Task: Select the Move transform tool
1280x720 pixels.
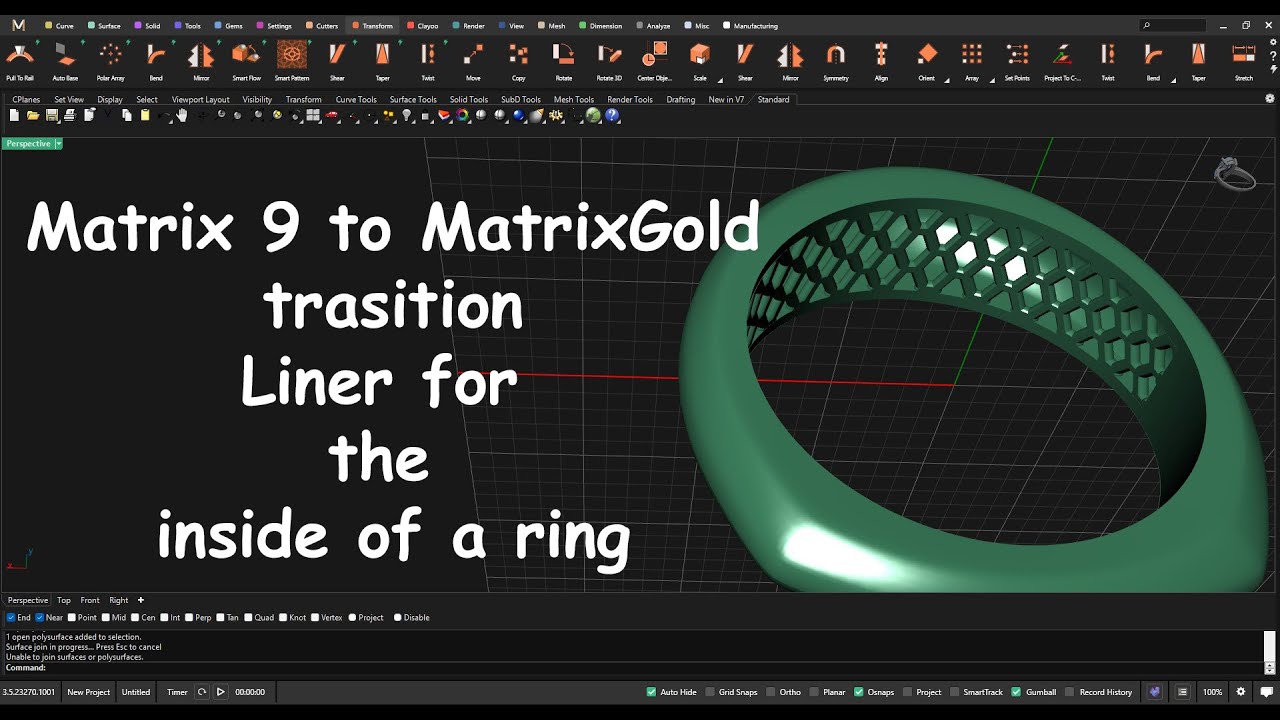Action: pos(473,62)
